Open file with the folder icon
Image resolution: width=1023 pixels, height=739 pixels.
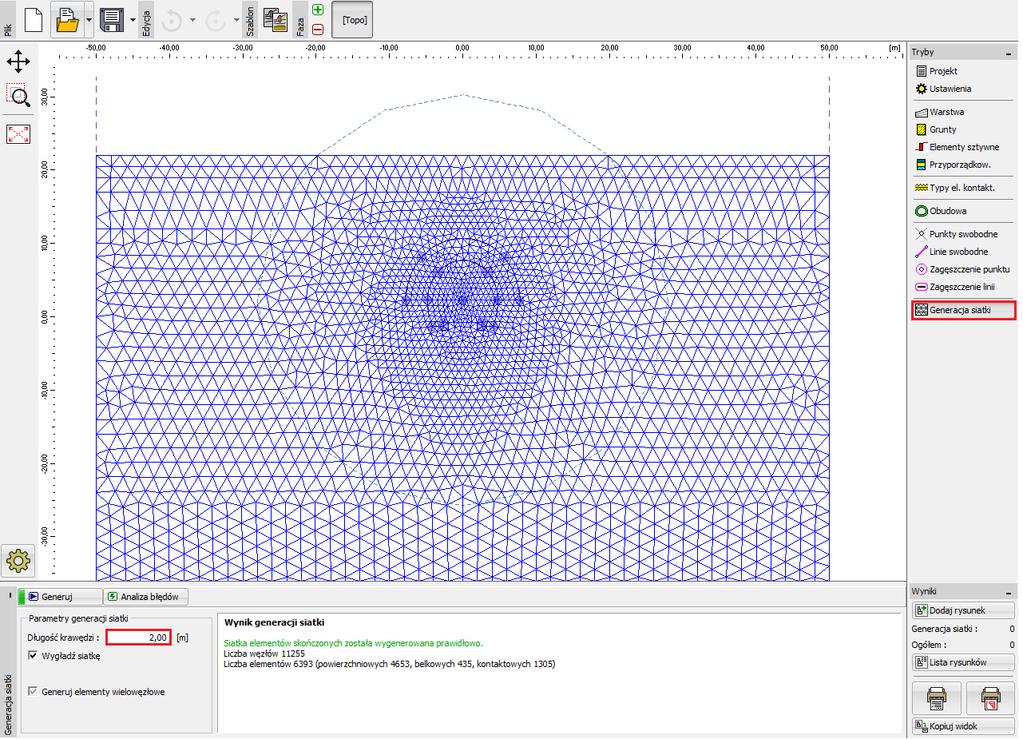[x=67, y=20]
